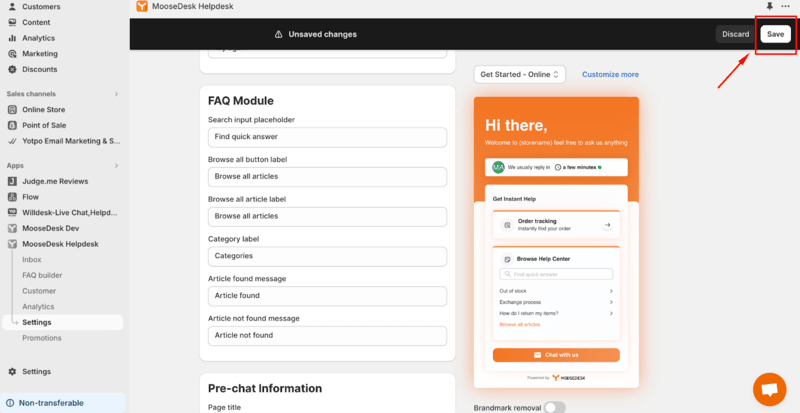Click the Non-transferable info icon
The height and width of the screenshot is (413, 800).
pos(11,403)
